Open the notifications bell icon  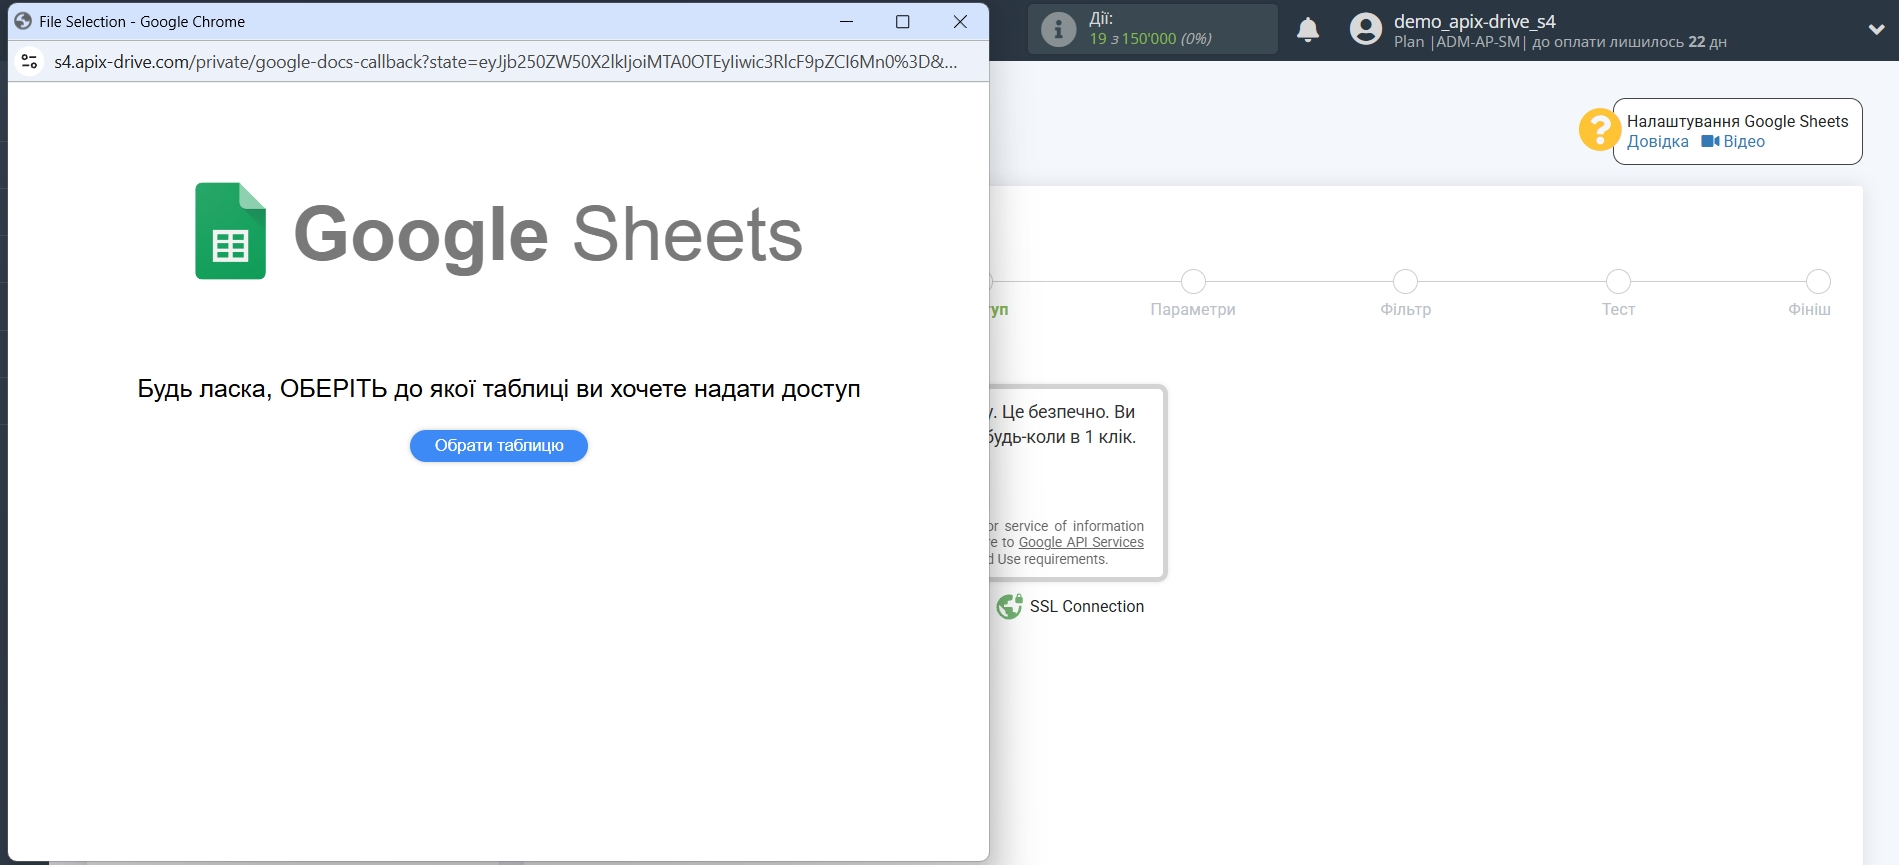click(1308, 30)
